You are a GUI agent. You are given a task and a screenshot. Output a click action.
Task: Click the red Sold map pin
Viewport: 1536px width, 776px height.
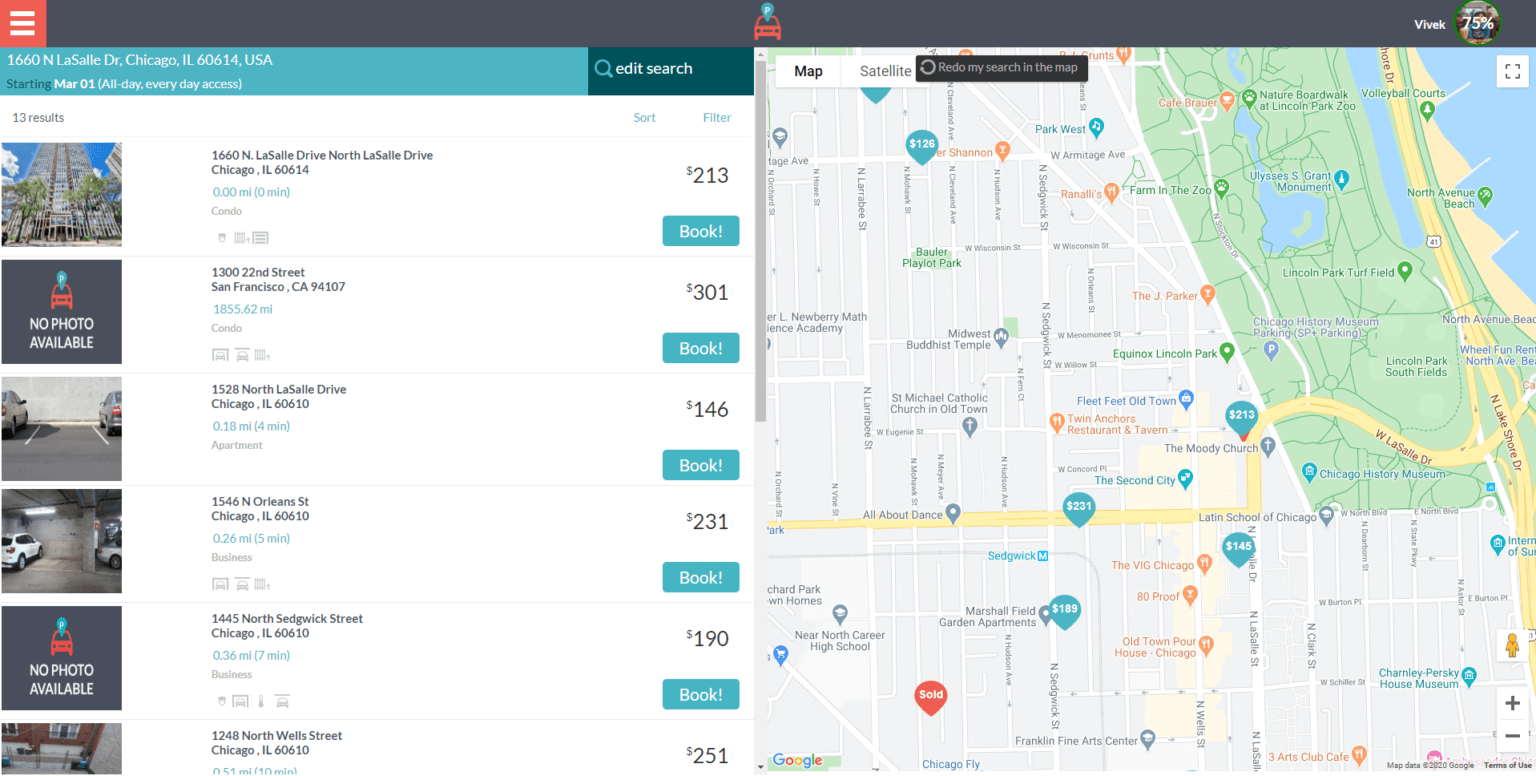coord(930,697)
